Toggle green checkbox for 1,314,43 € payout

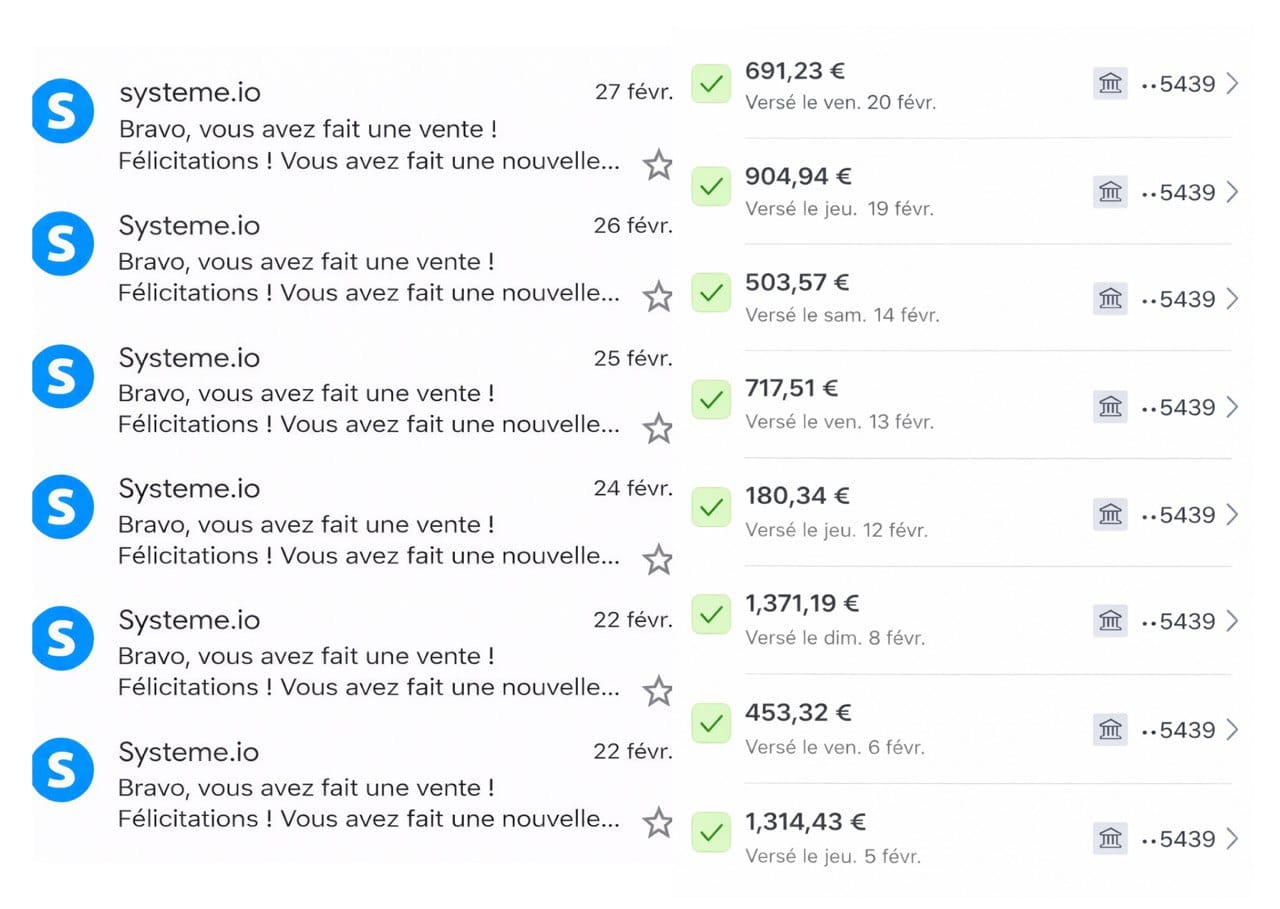(x=711, y=832)
